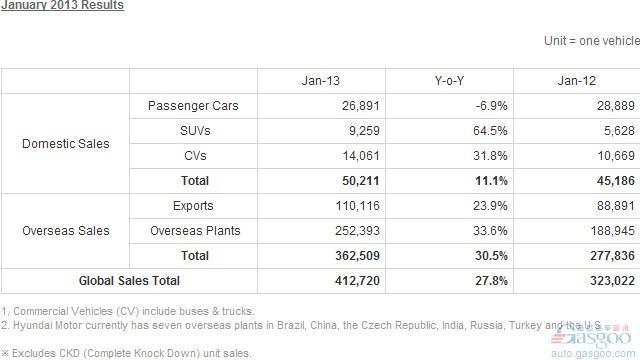The width and height of the screenshot is (640, 360).
Task: Select the Jan-13 column header
Action: tap(321, 81)
